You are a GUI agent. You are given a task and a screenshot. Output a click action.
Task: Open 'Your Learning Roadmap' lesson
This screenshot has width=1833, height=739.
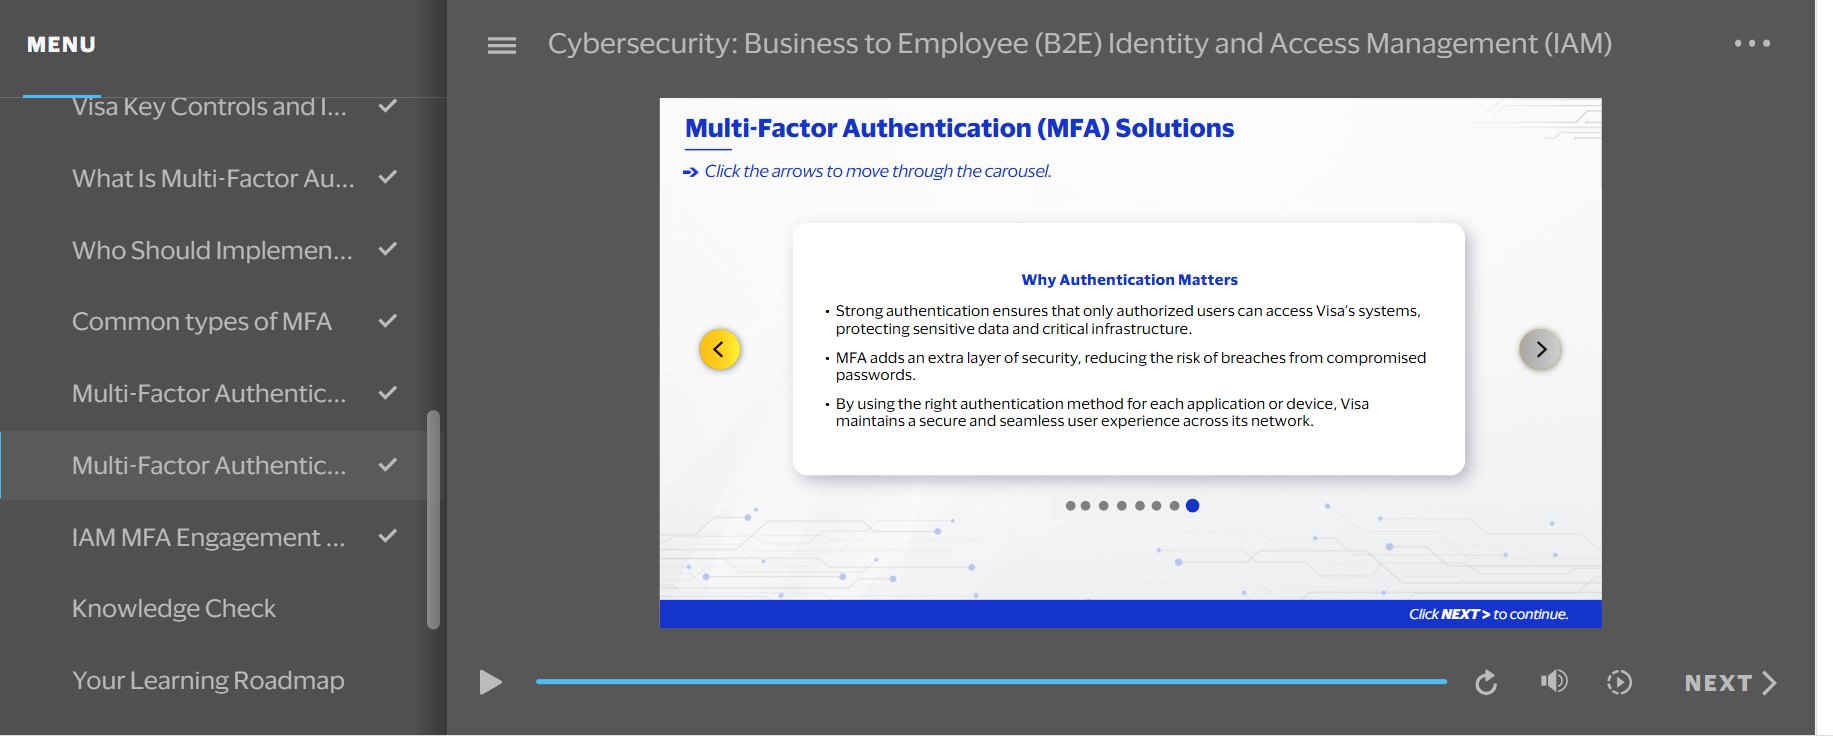[x=223, y=680]
